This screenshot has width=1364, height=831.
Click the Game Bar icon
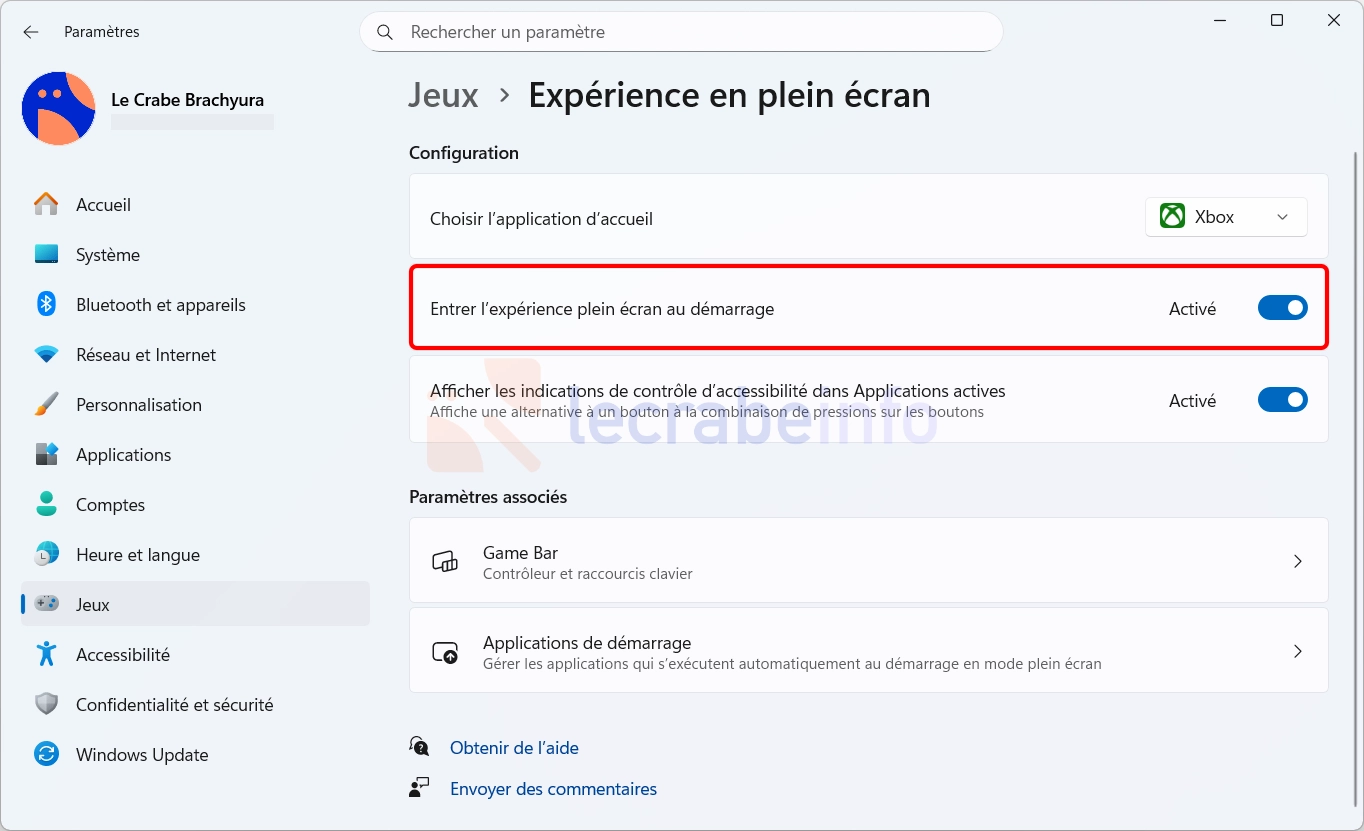point(445,561)
